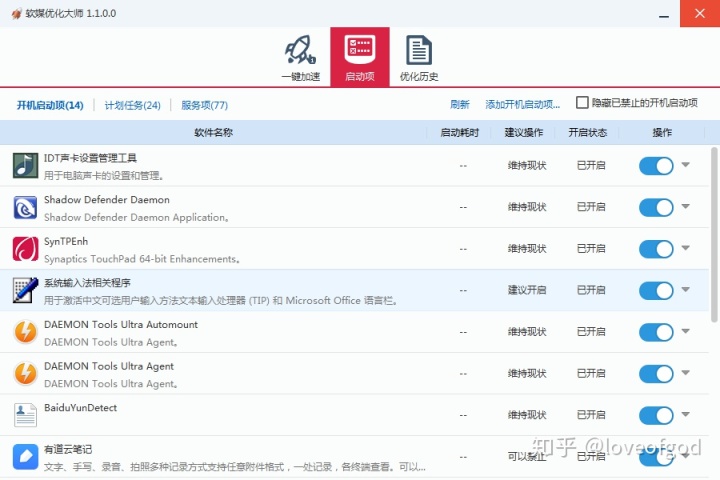Expand DAEMON Tools Ultra Automount arrow

pyautogui.click(x=686, y=331)
